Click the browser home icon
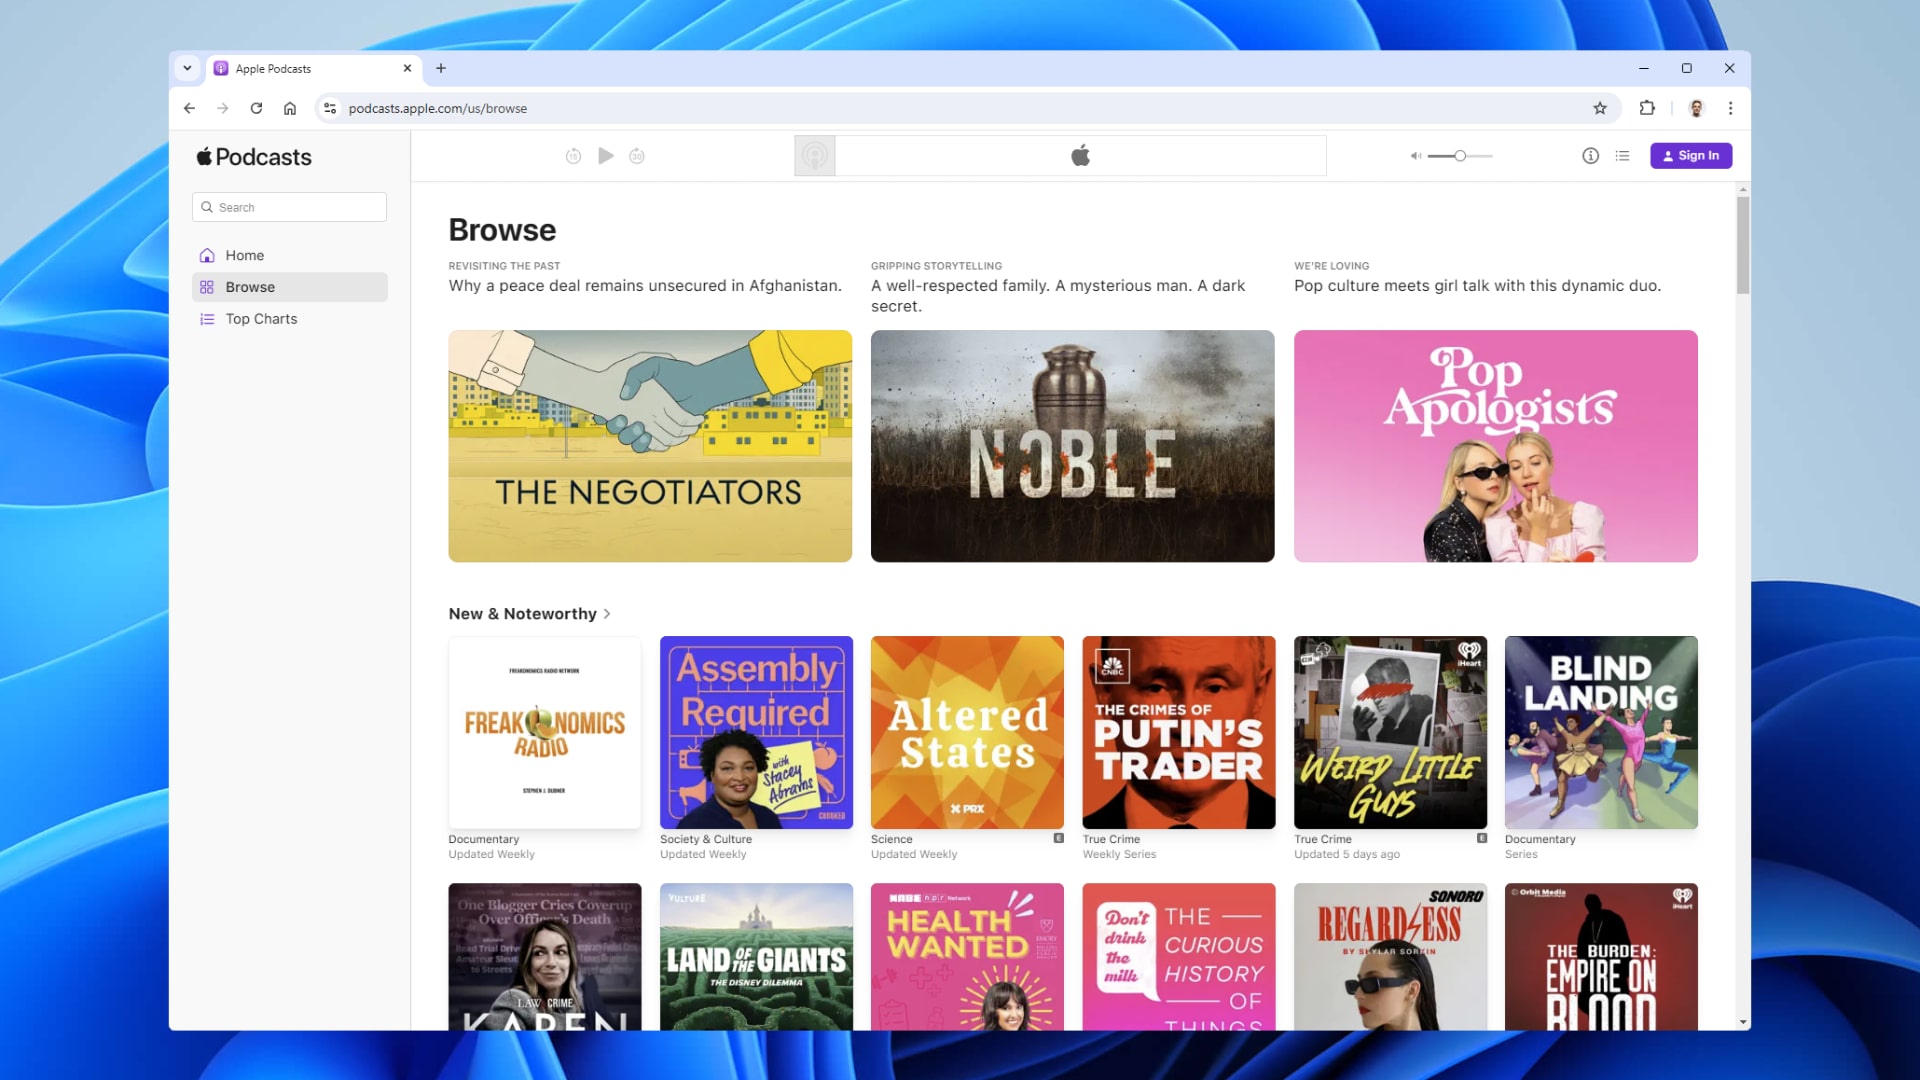 [290, 108]
